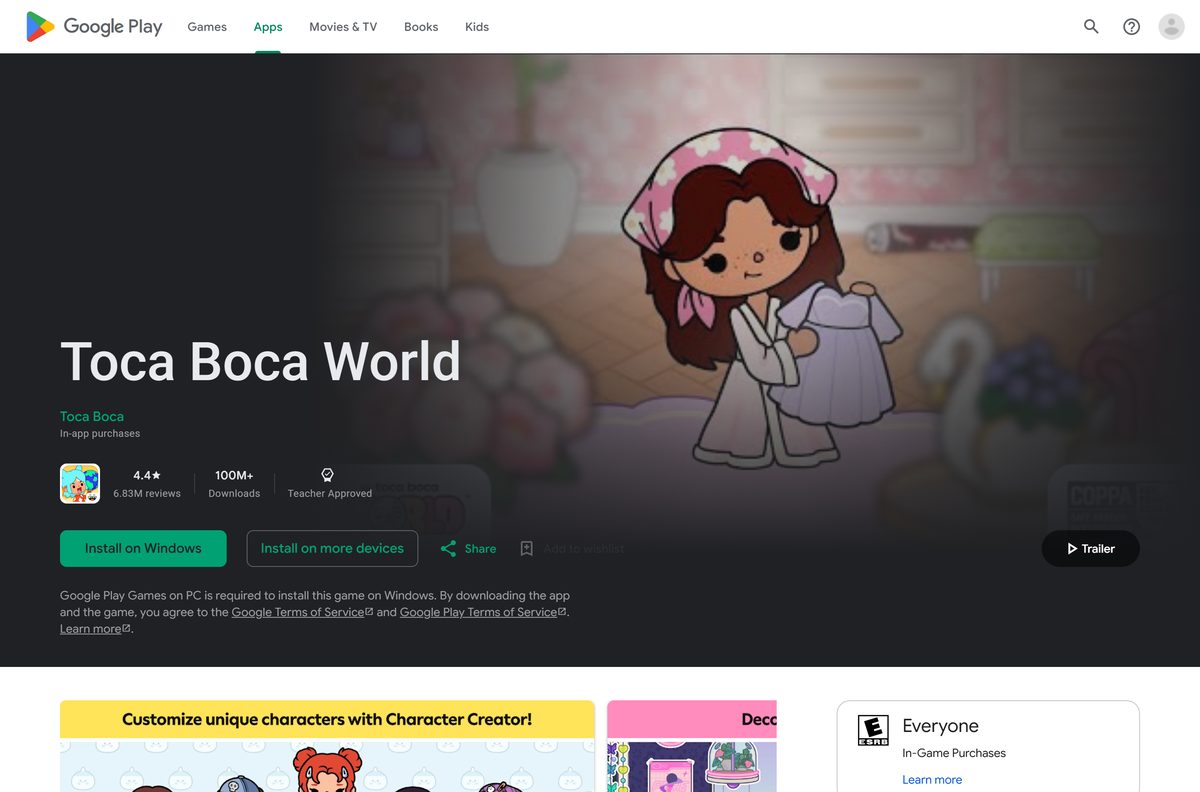Click the Install on Windows button
The height and width of the screenshot is (792, 1200).
click(143, 549)
